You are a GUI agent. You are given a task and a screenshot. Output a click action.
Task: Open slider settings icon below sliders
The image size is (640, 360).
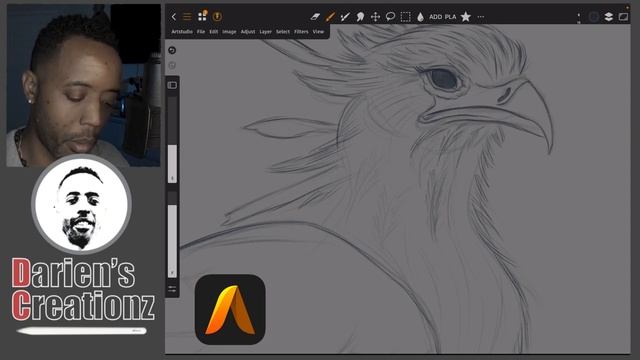[x=172, y=289]
